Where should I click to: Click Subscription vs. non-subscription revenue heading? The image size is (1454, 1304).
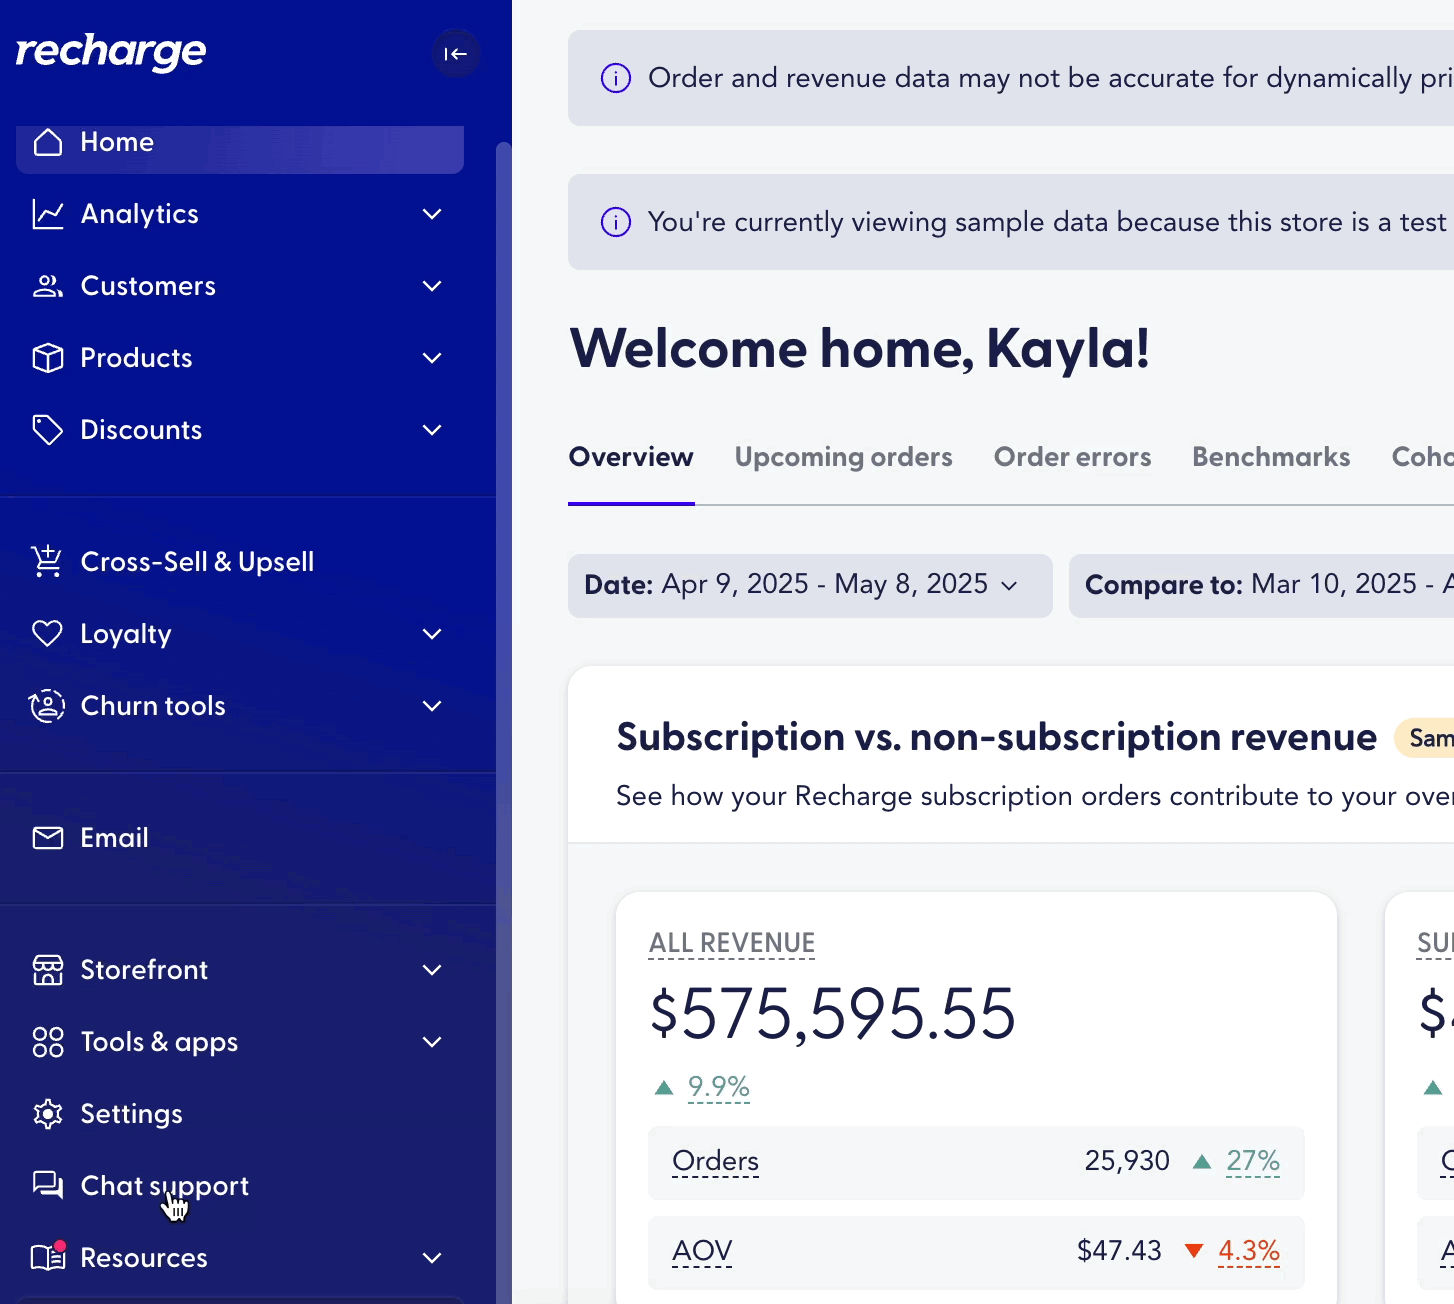(997, 737)
